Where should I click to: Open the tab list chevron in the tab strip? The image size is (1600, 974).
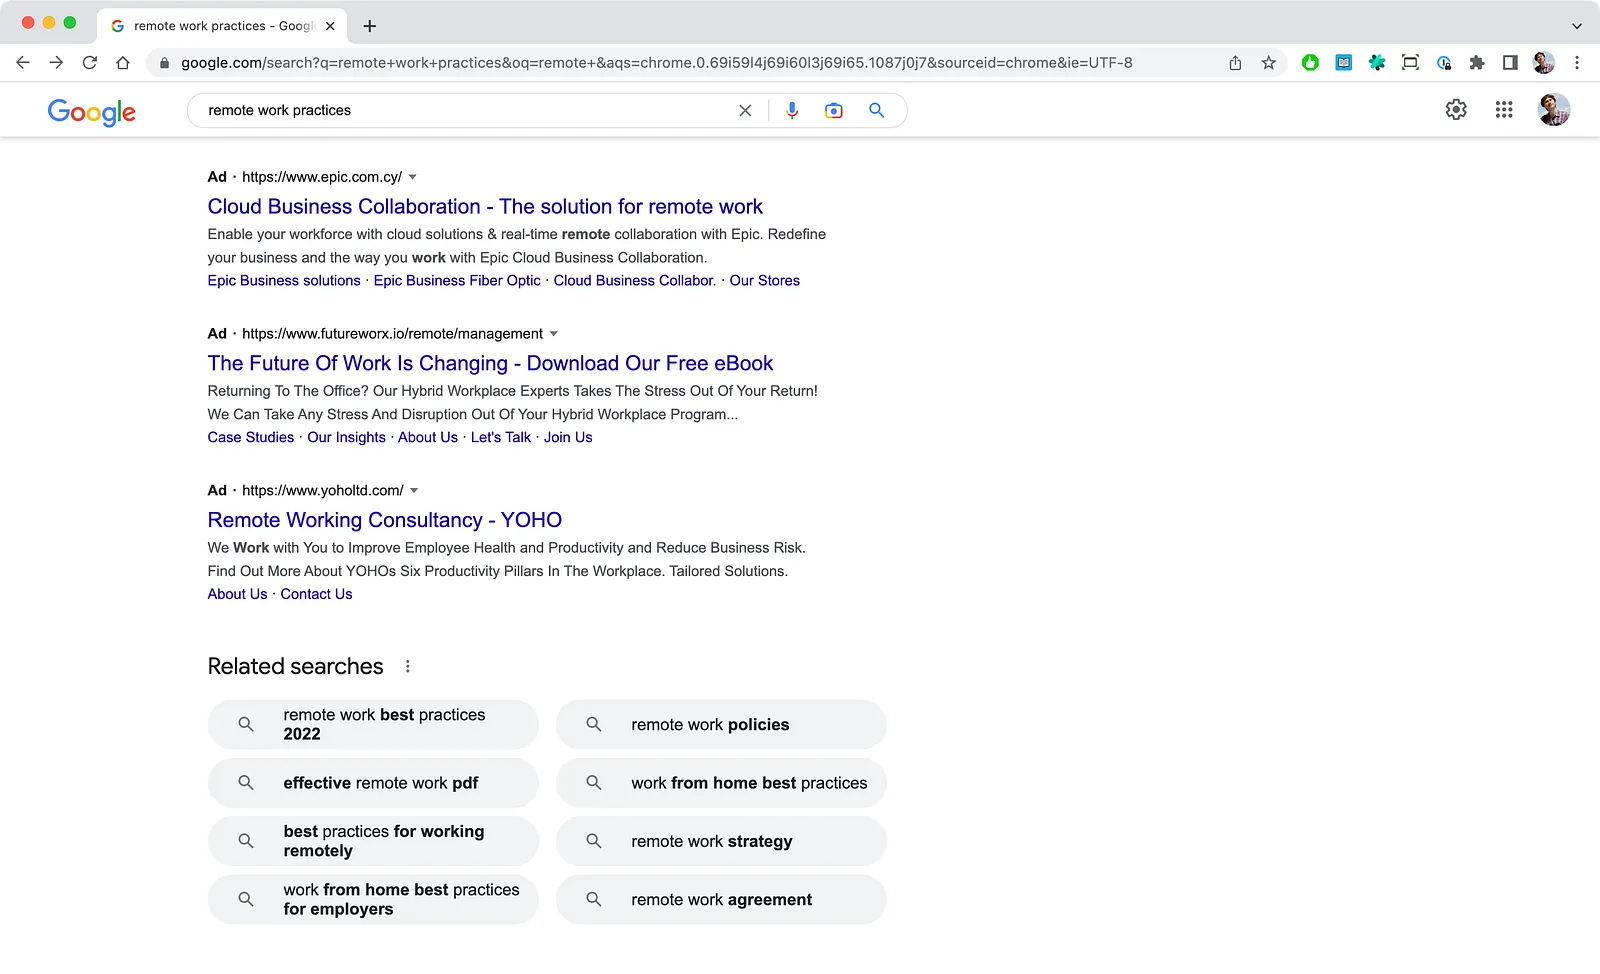tap(1577, 26)
